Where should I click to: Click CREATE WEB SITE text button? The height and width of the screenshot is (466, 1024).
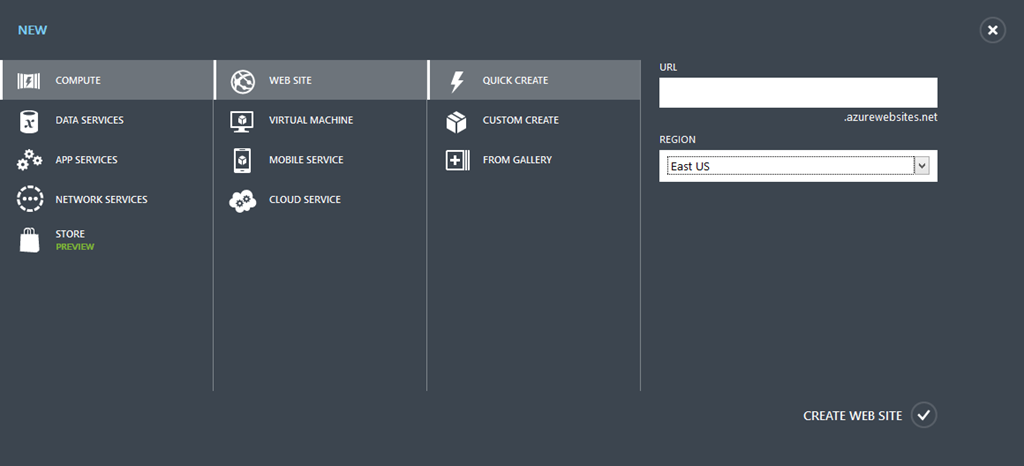pos(852,416)
